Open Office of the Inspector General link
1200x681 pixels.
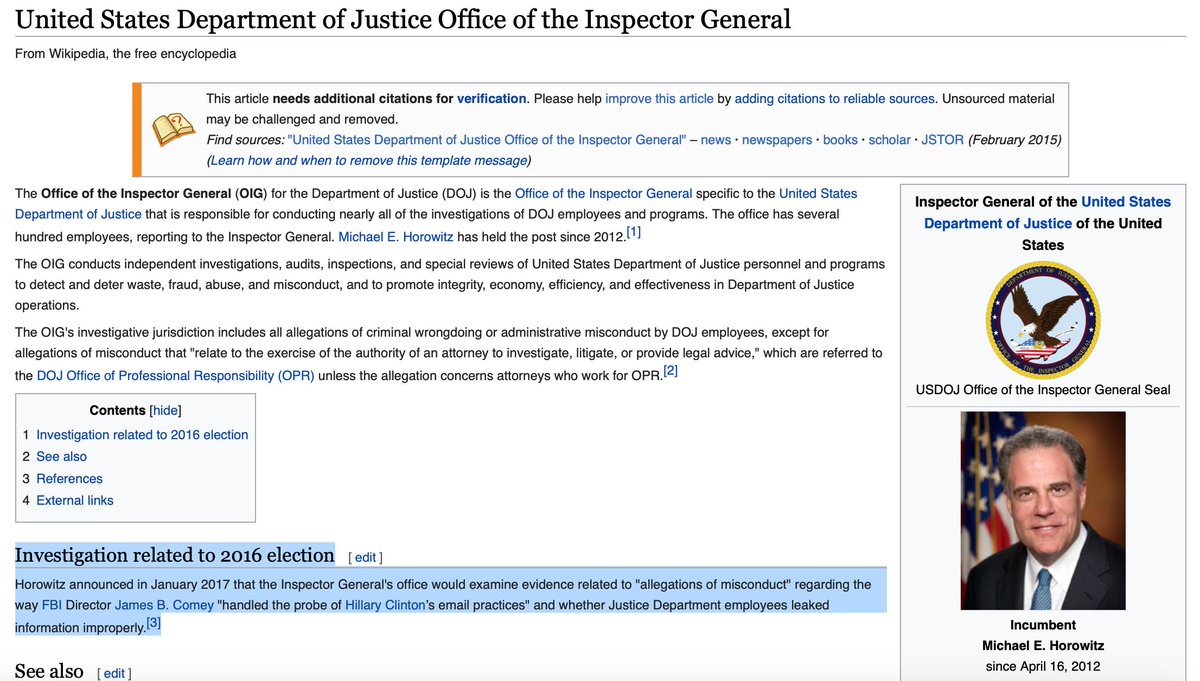pos(603,193)
